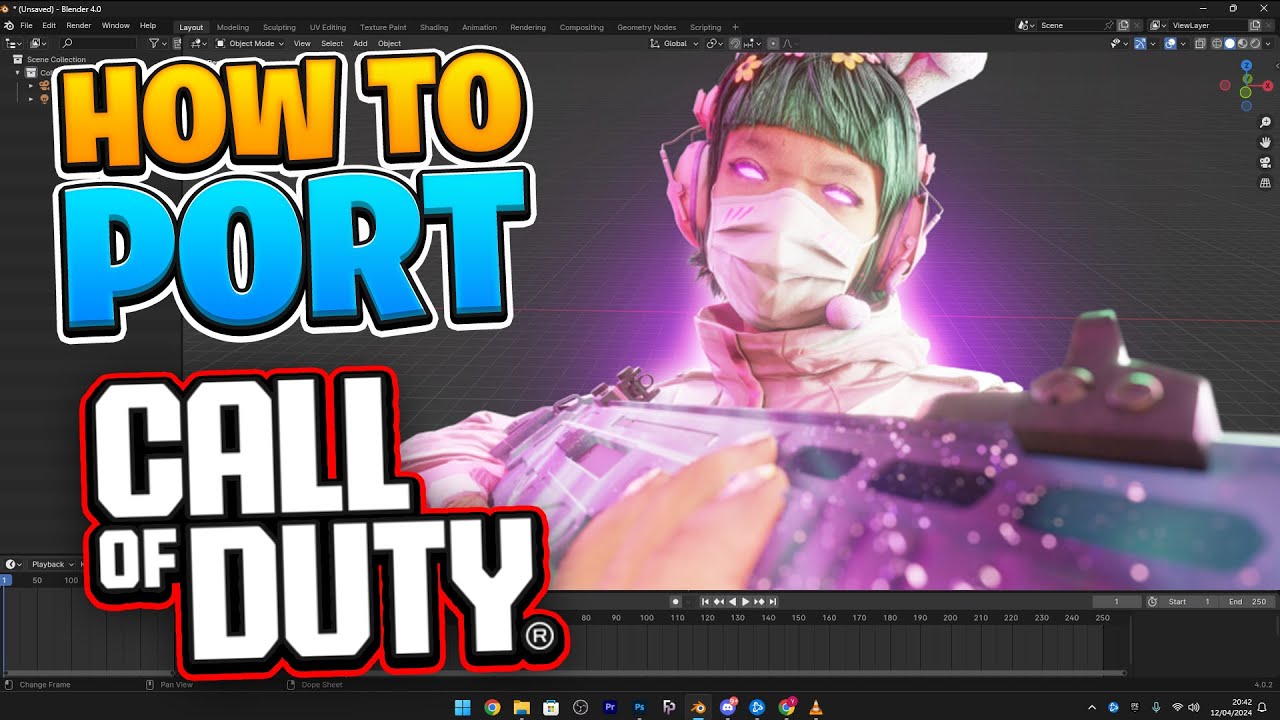
Task: Click the new view layer icon
Action: pyautogui.click(x=1255, y=25)
